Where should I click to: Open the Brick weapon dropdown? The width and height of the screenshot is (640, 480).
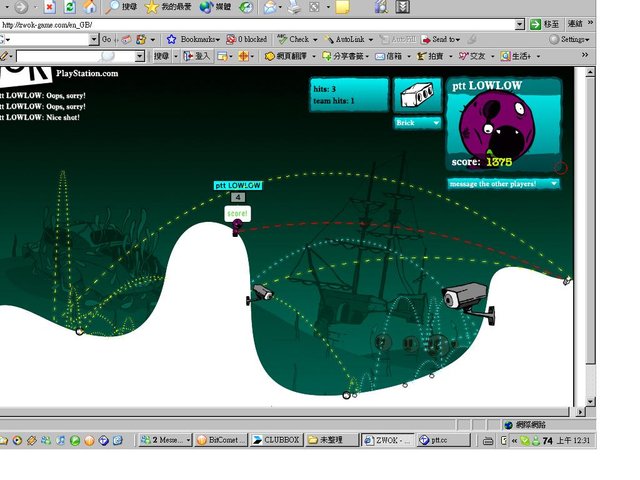(x=436, y=123)
